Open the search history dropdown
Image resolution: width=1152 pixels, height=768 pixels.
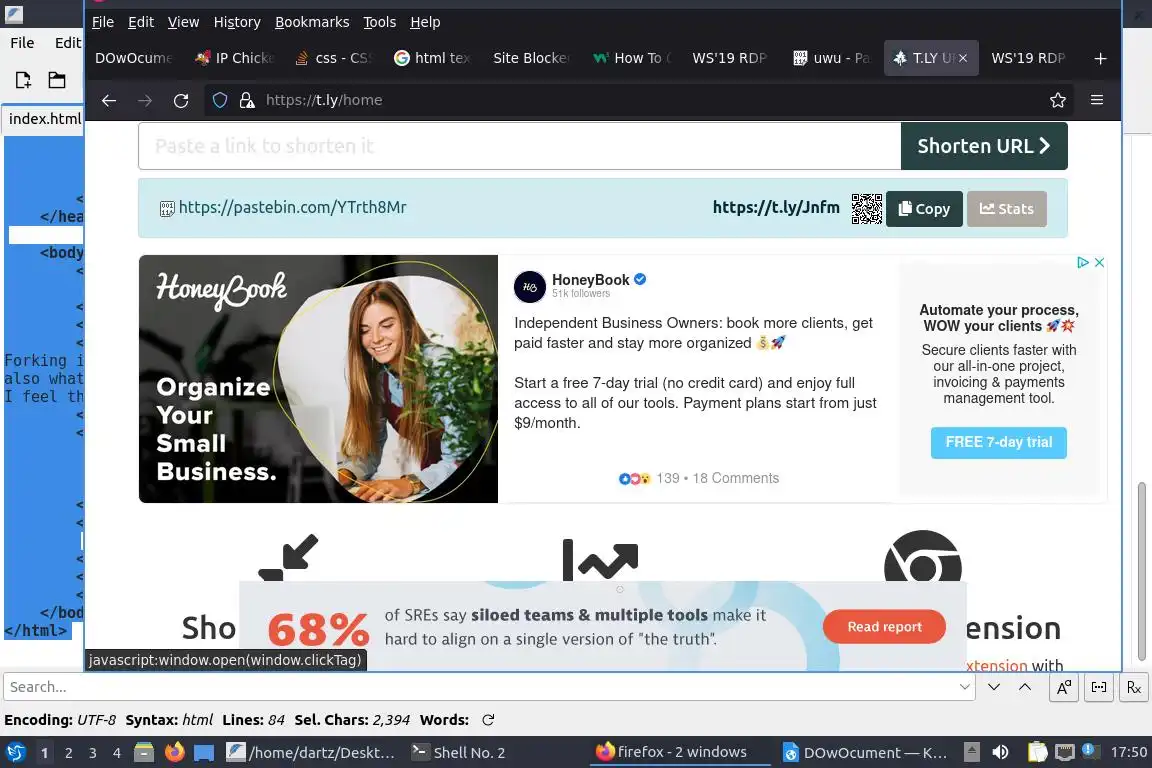tap(964, 687)
